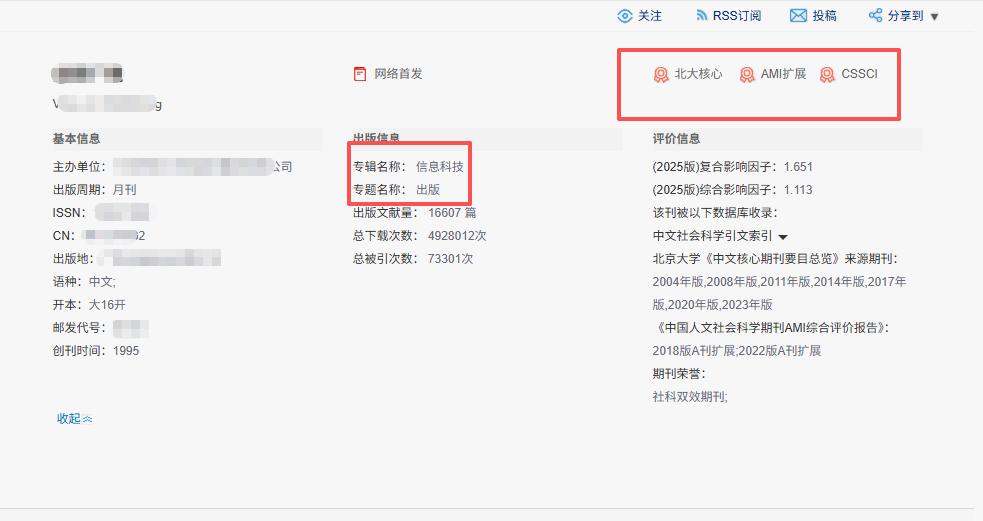Click the 分享到 label

click(905, 16)
